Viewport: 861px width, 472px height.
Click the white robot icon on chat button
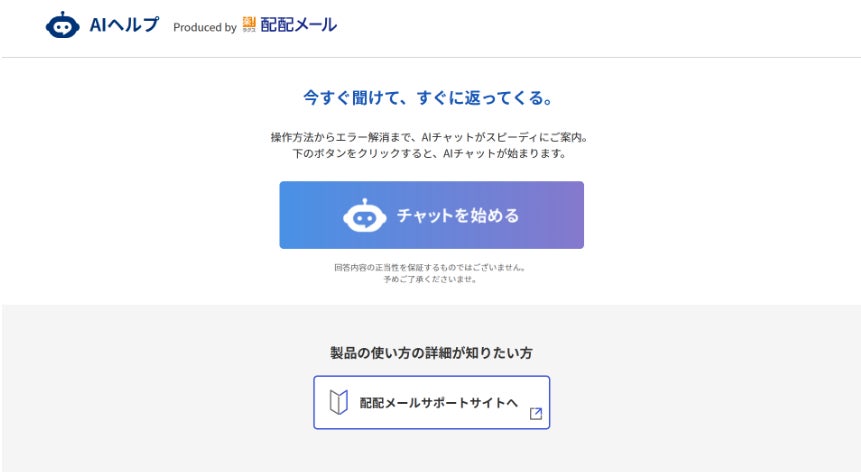point(365,216)
